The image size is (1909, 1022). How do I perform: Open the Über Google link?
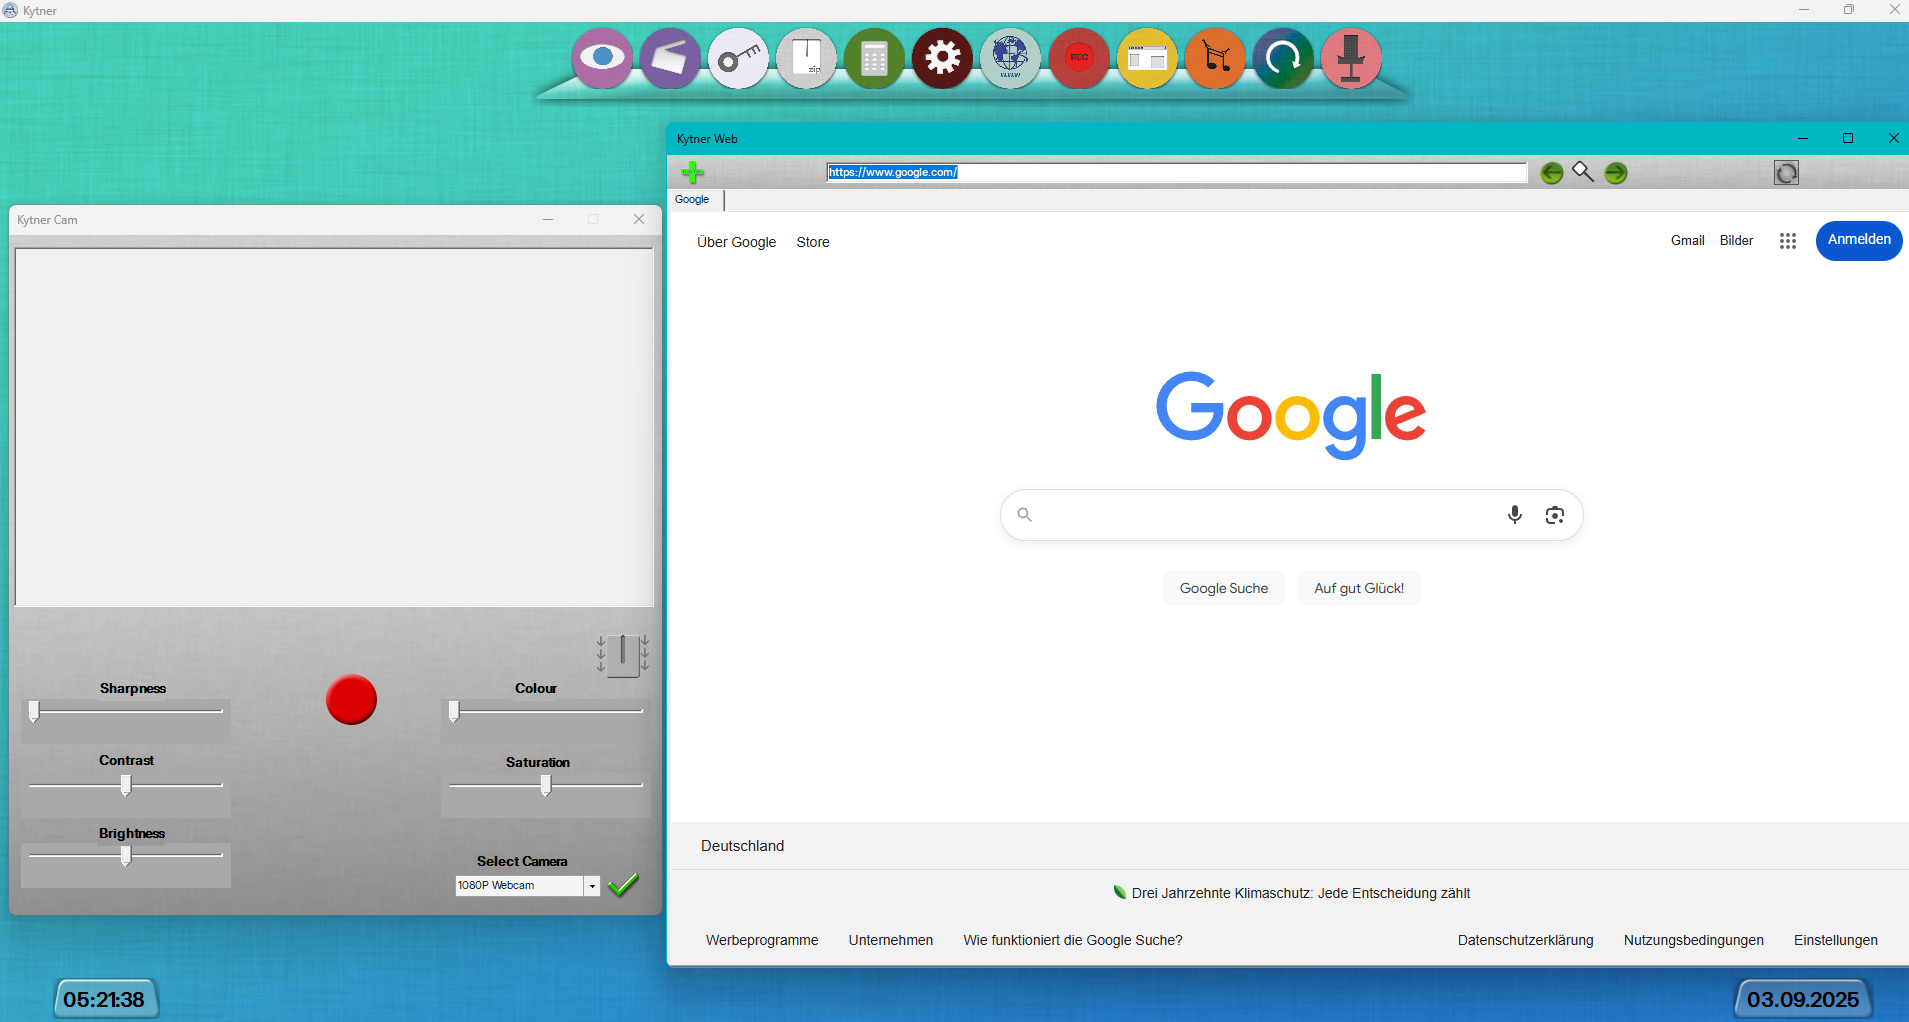click(737, 242)
